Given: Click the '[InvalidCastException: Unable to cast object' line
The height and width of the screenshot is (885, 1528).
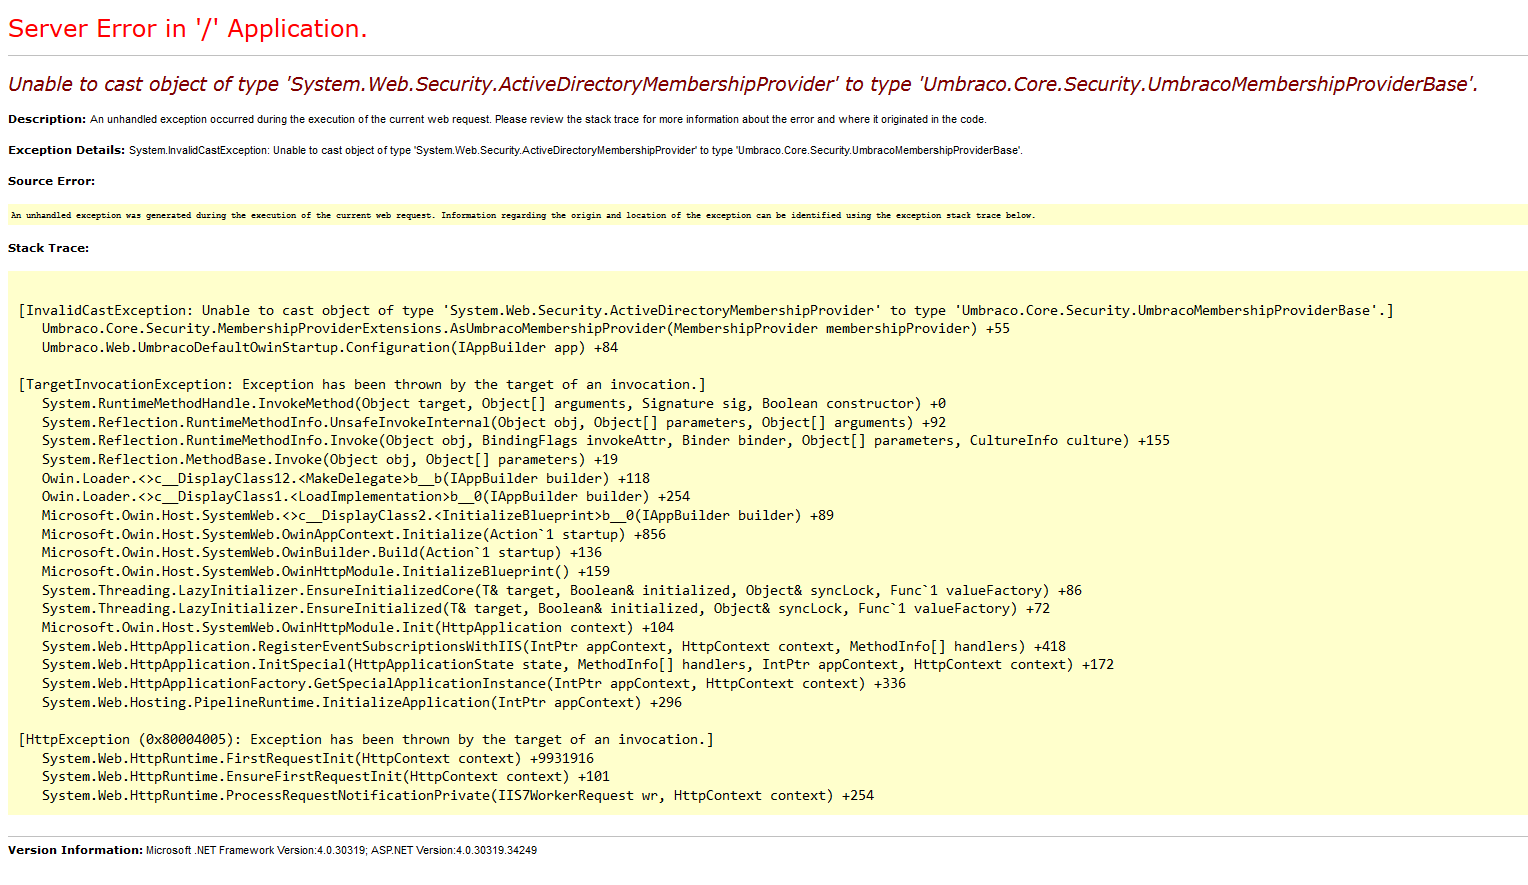Looking at the screenshot, I should (706, 311).
